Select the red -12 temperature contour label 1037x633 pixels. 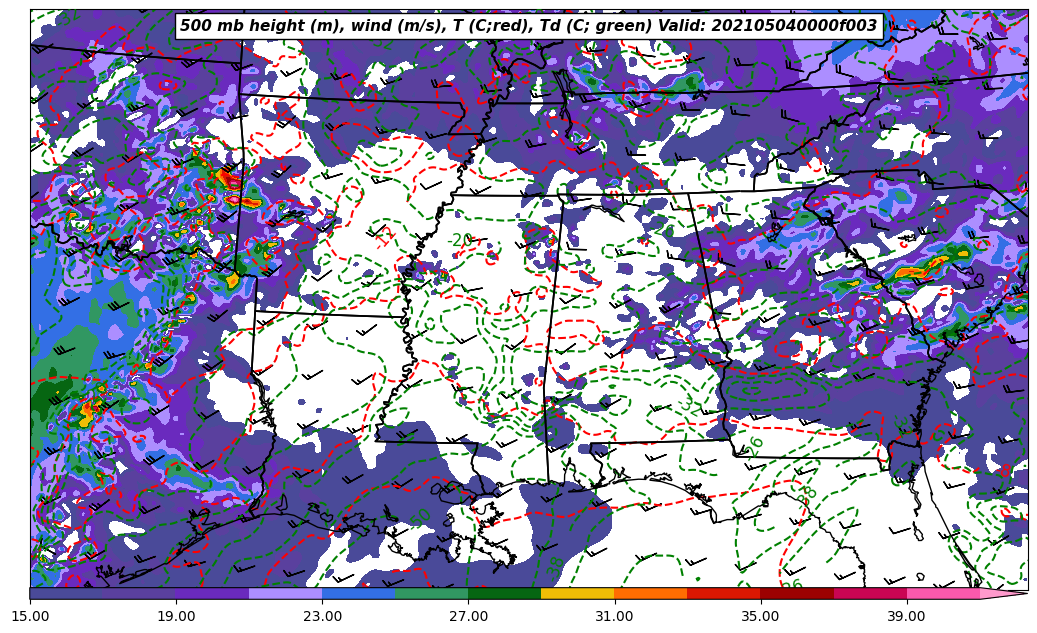tap(383, 237)
